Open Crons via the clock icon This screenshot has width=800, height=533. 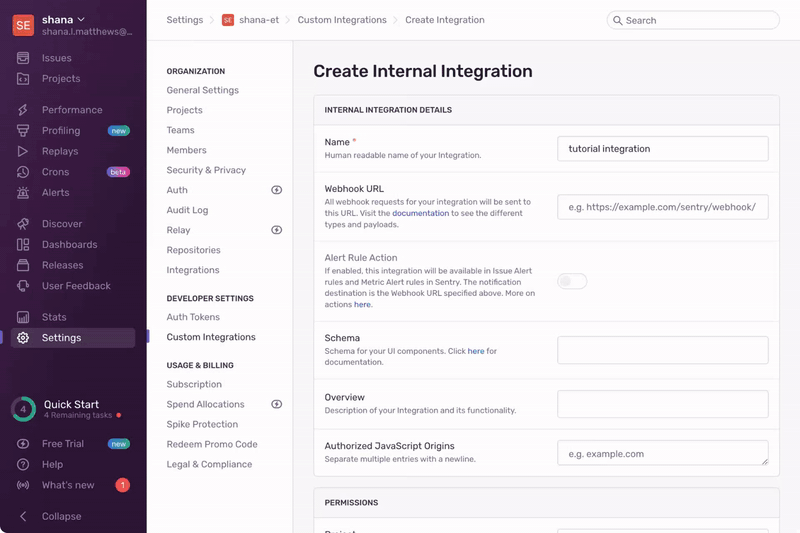[x=23, y=172]
